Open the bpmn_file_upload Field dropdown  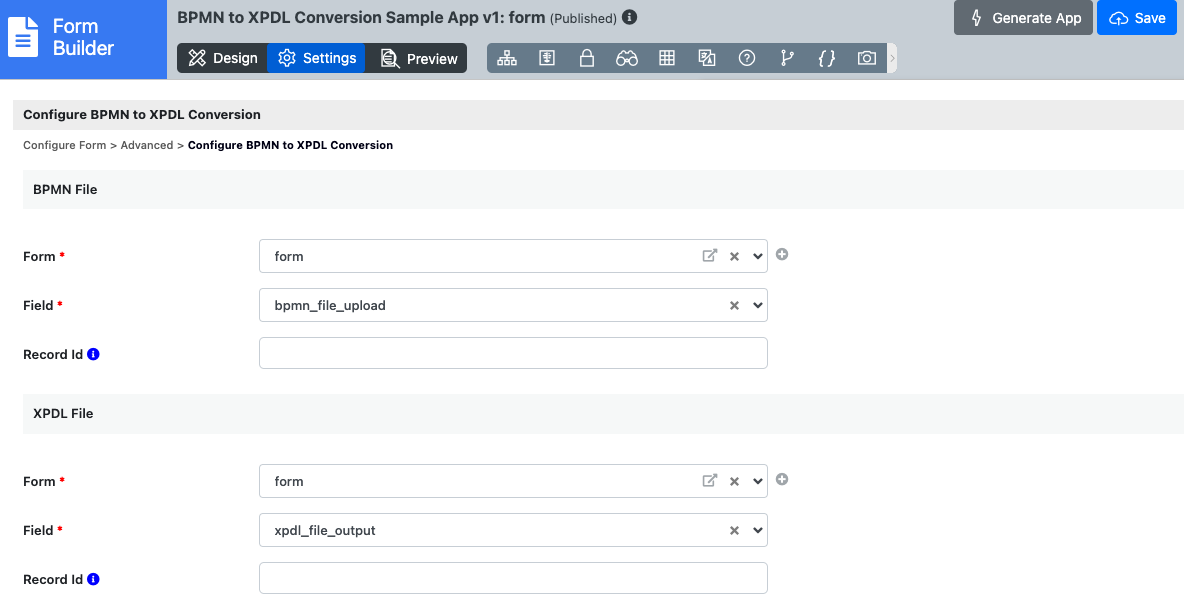pos(757,305)
